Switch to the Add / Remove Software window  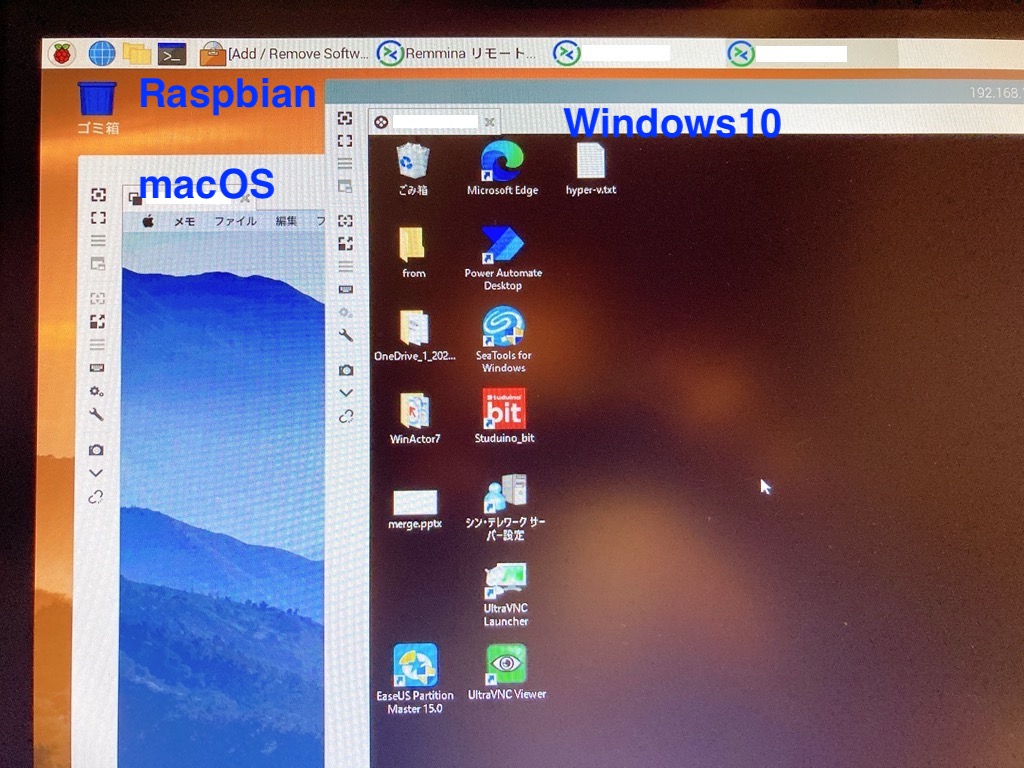pos(284,54)
